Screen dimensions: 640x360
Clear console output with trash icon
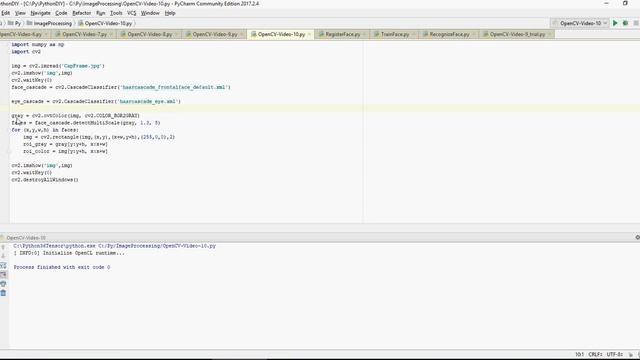pos(3,293)
